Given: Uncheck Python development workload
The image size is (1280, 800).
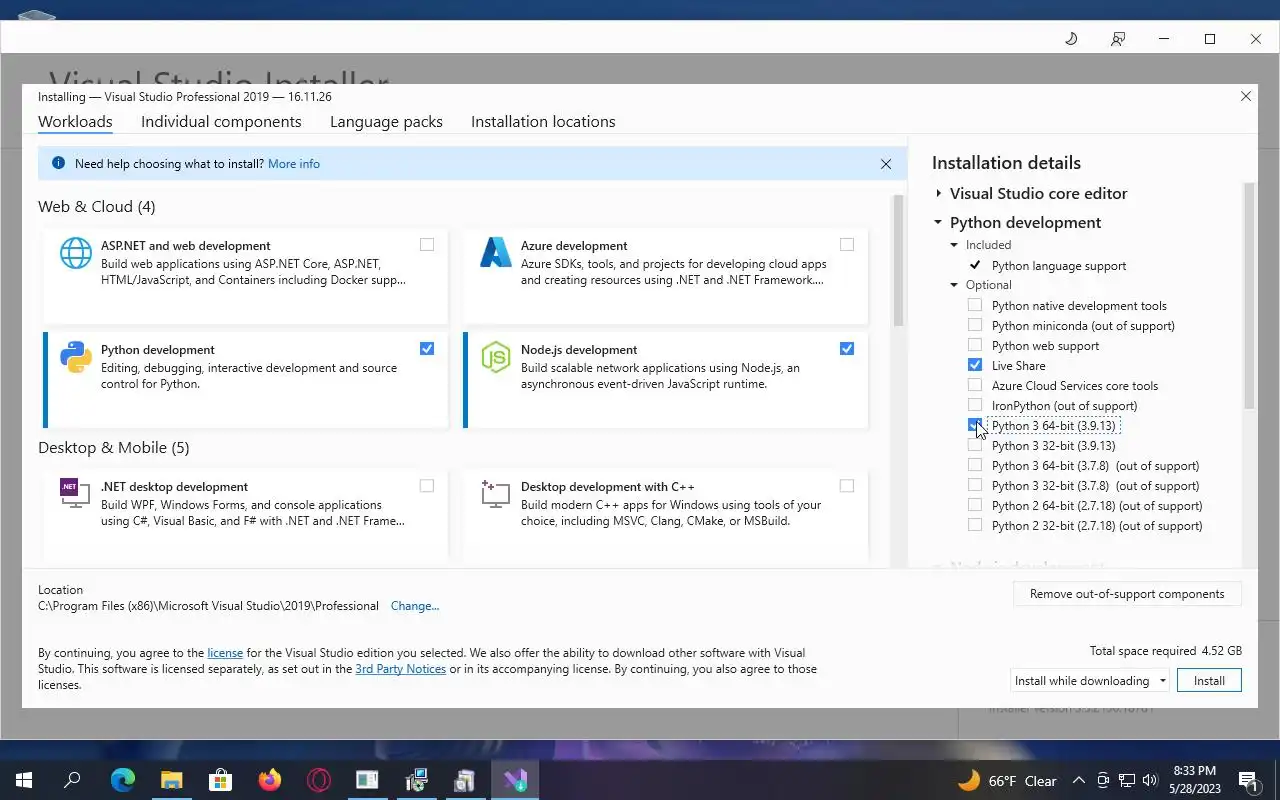Looking at the screenshot, I should click(427, 349).
